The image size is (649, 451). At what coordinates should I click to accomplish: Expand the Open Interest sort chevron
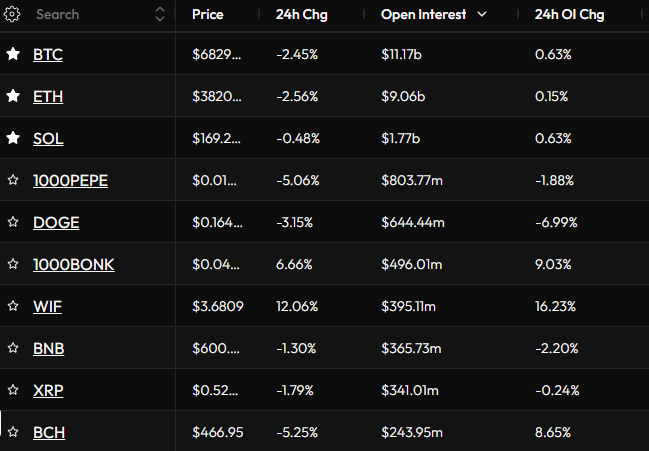pos(482,15)
